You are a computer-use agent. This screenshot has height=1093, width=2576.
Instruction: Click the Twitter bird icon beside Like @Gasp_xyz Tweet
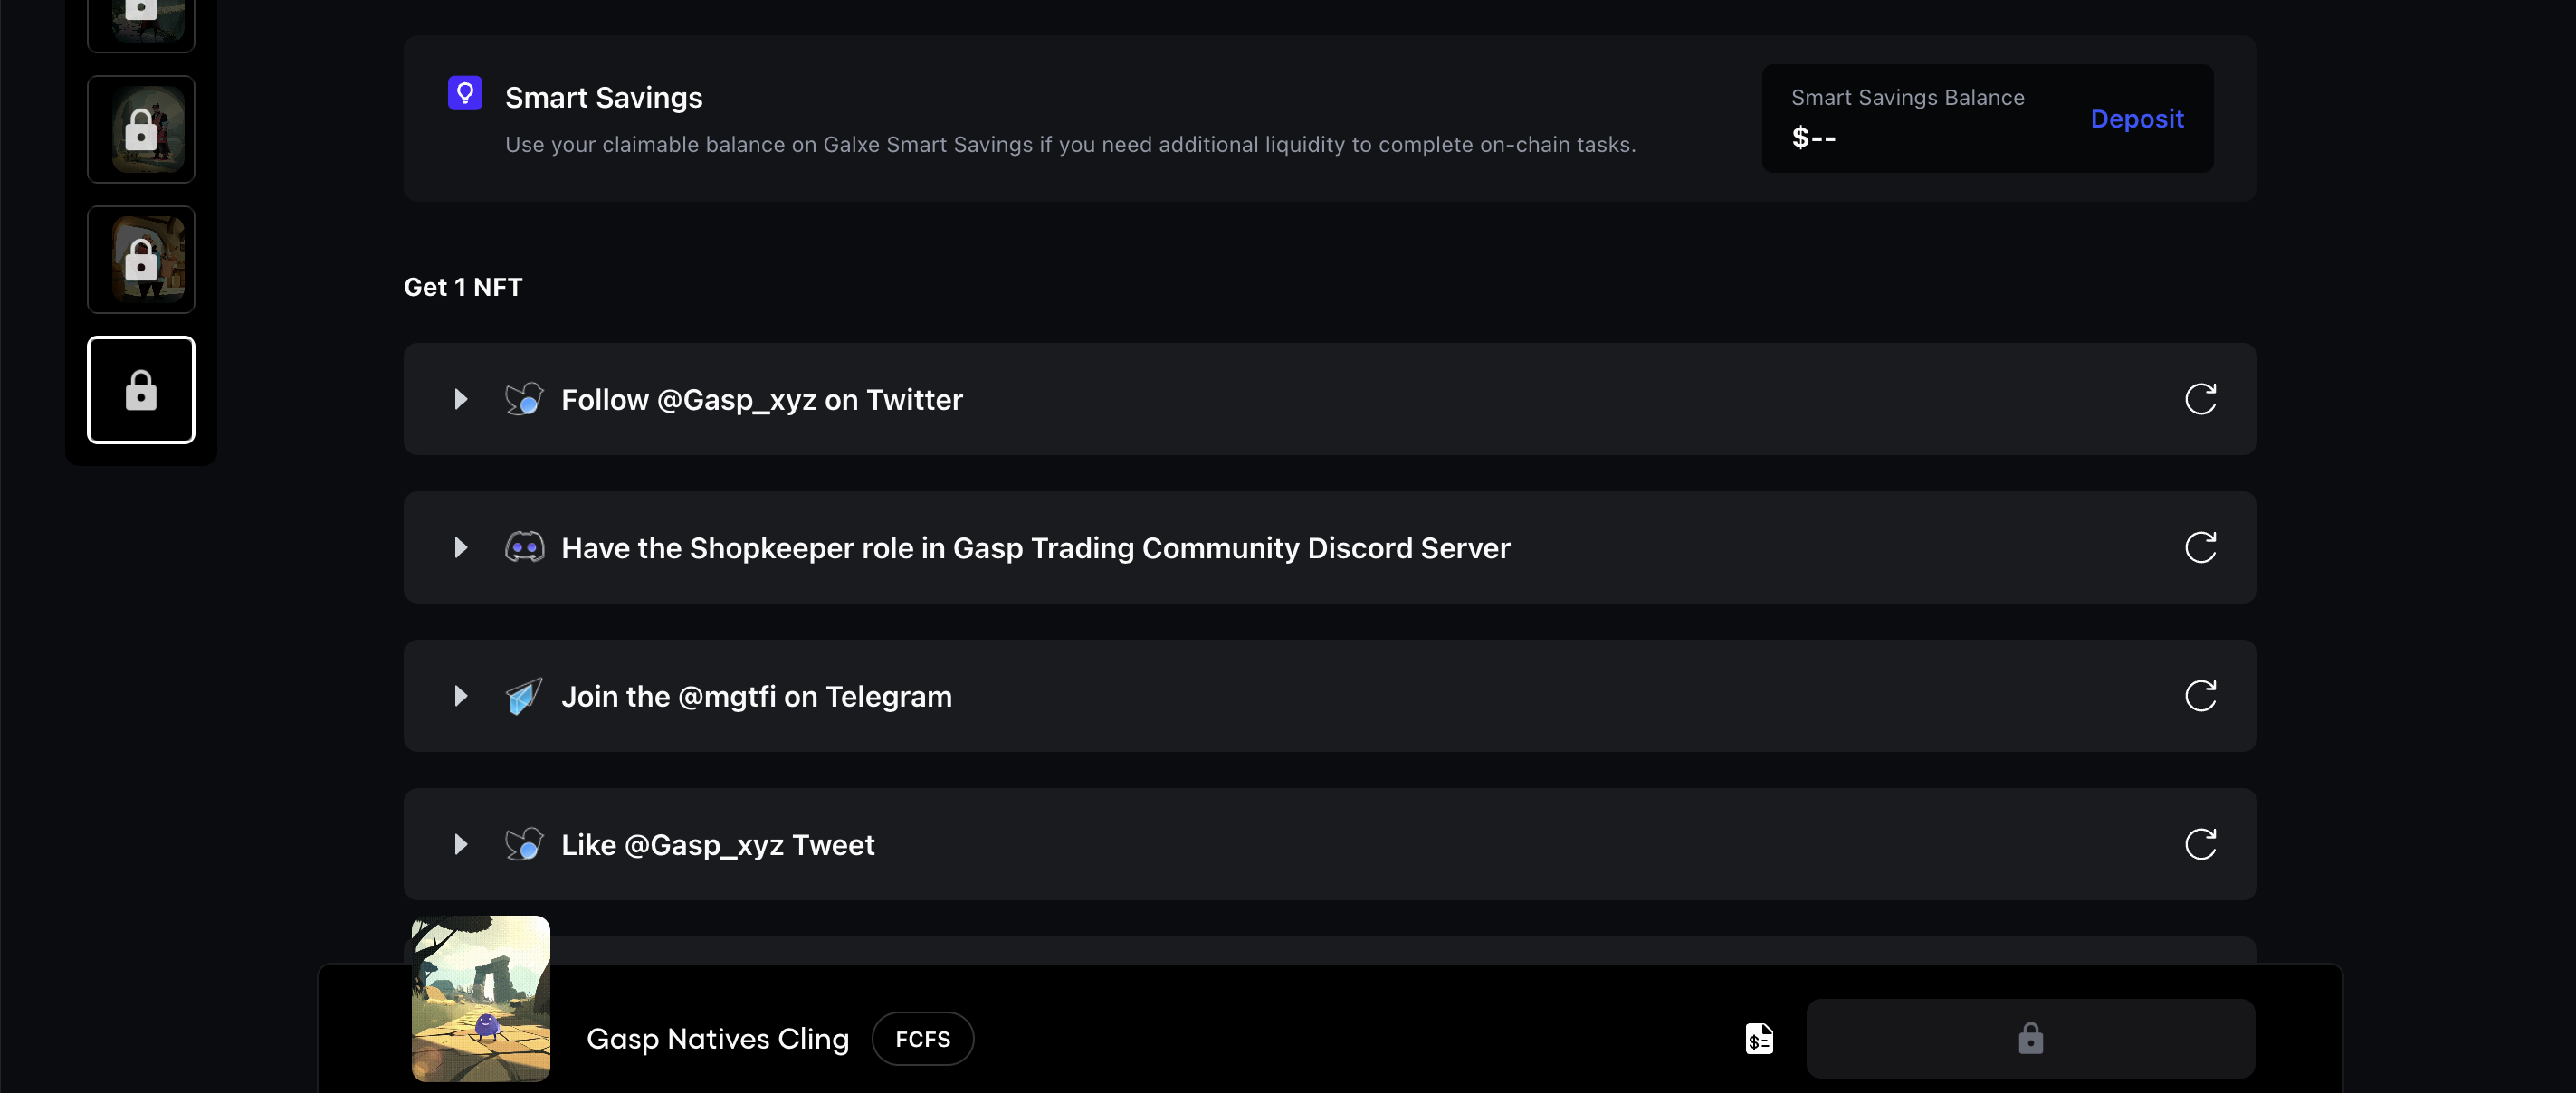click(x=524, y=844)
